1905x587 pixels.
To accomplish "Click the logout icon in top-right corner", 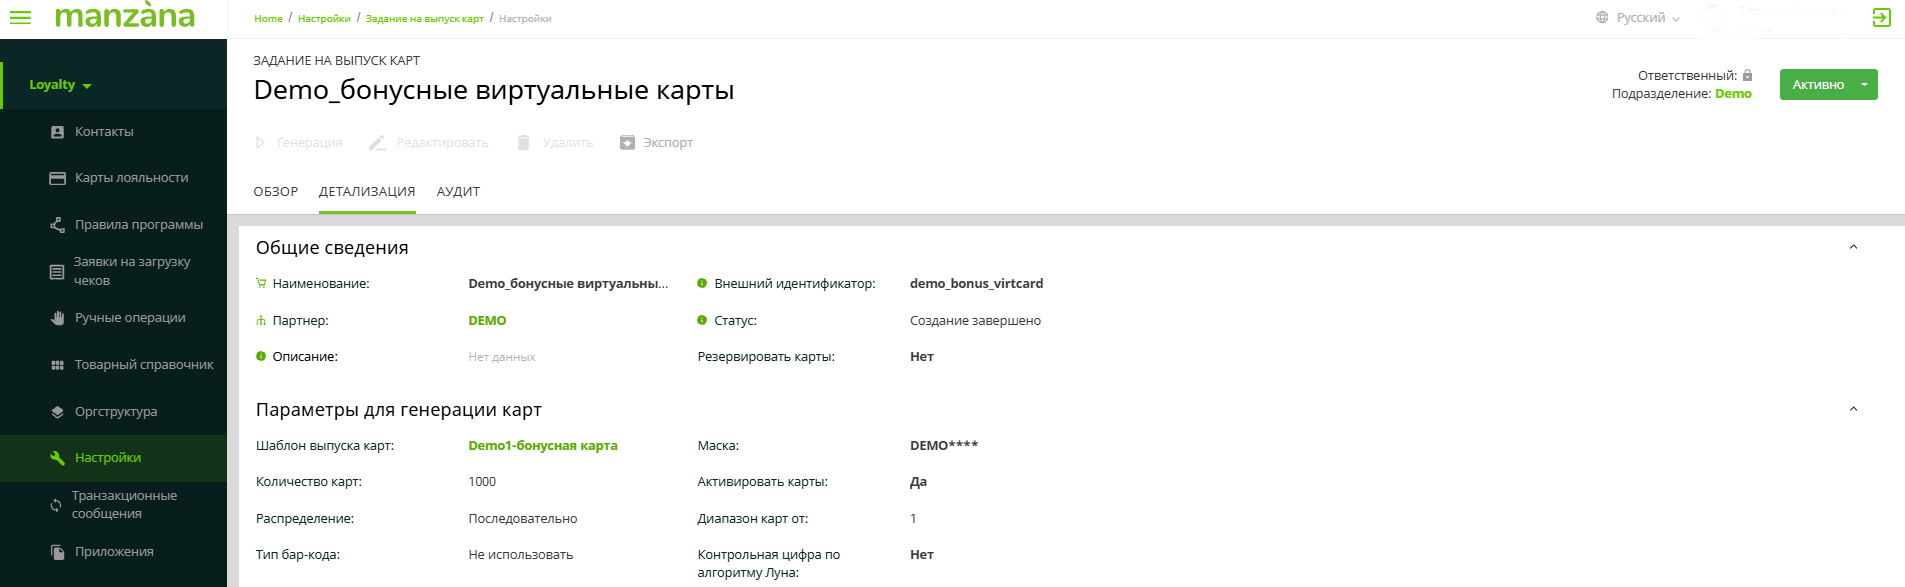I will pyautogui.click(x=1881, y=18).
